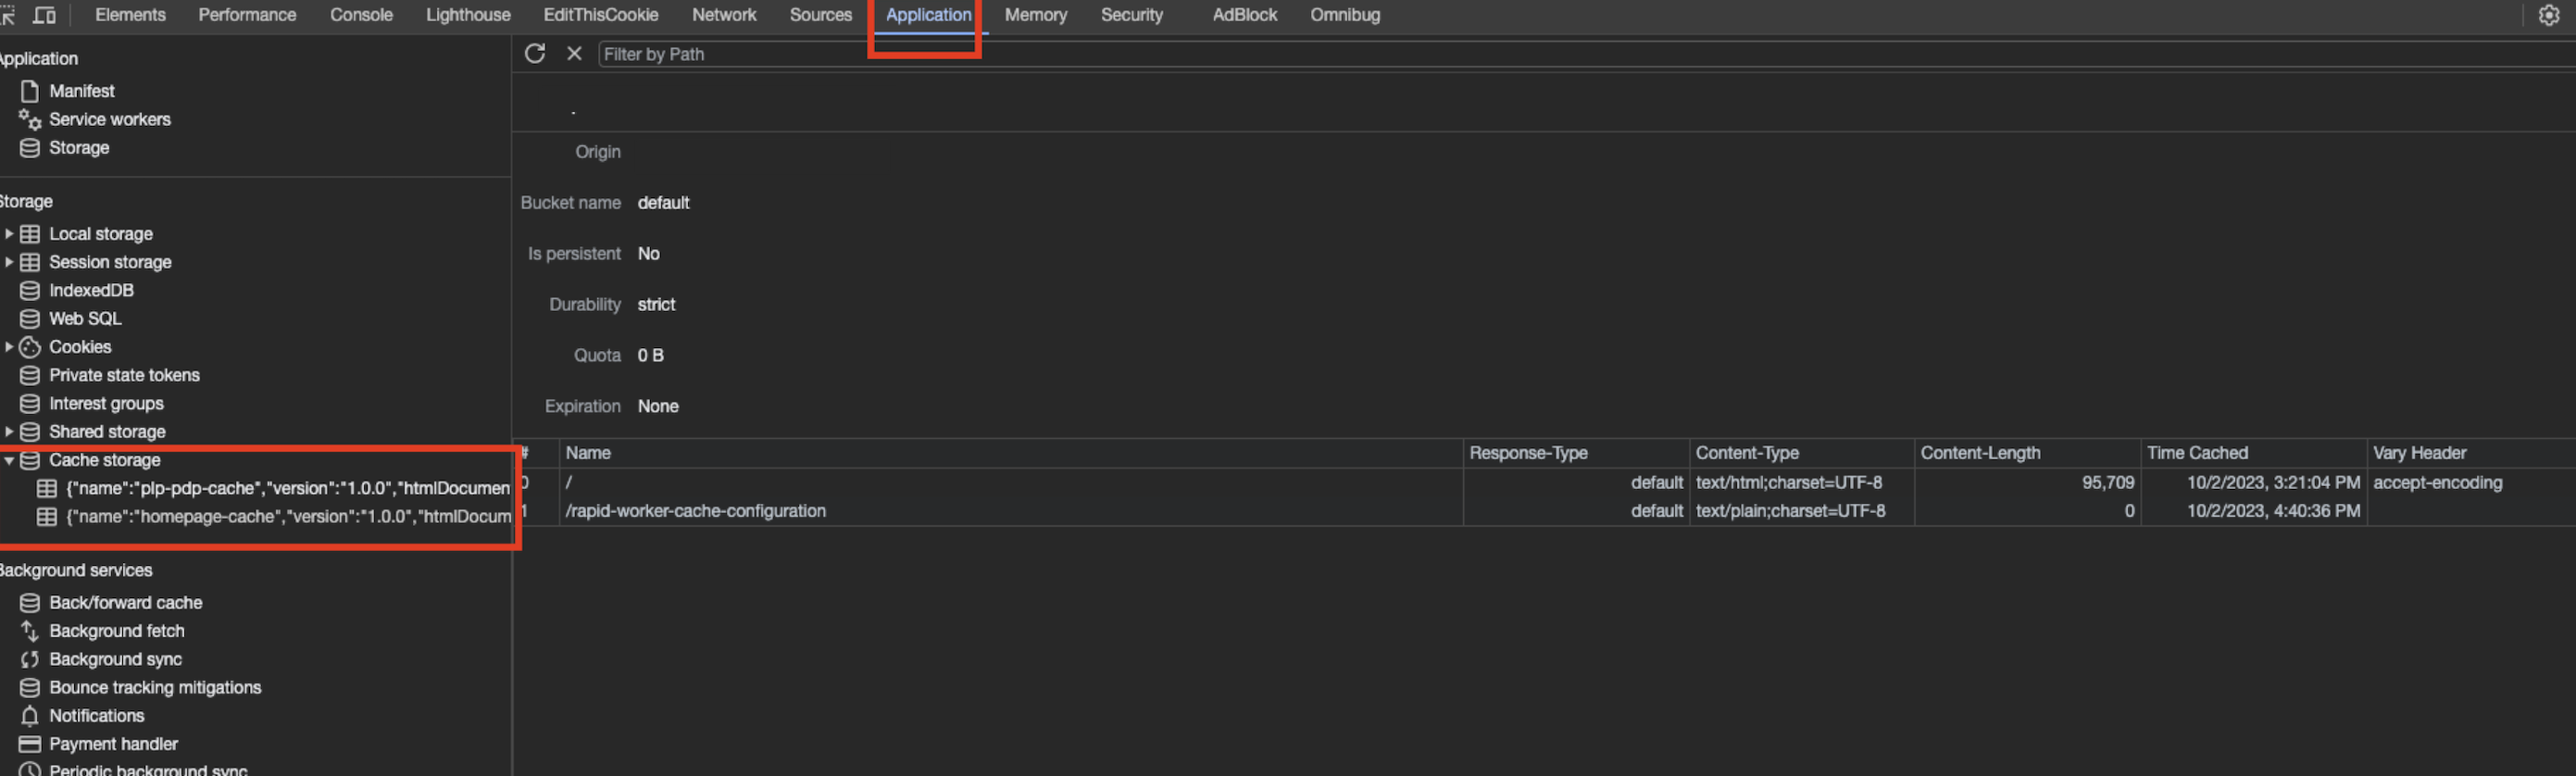
Task: Select the /rapid-worker-cache-configuration row
Action: pyautogui.click(x=1543, y=511)
